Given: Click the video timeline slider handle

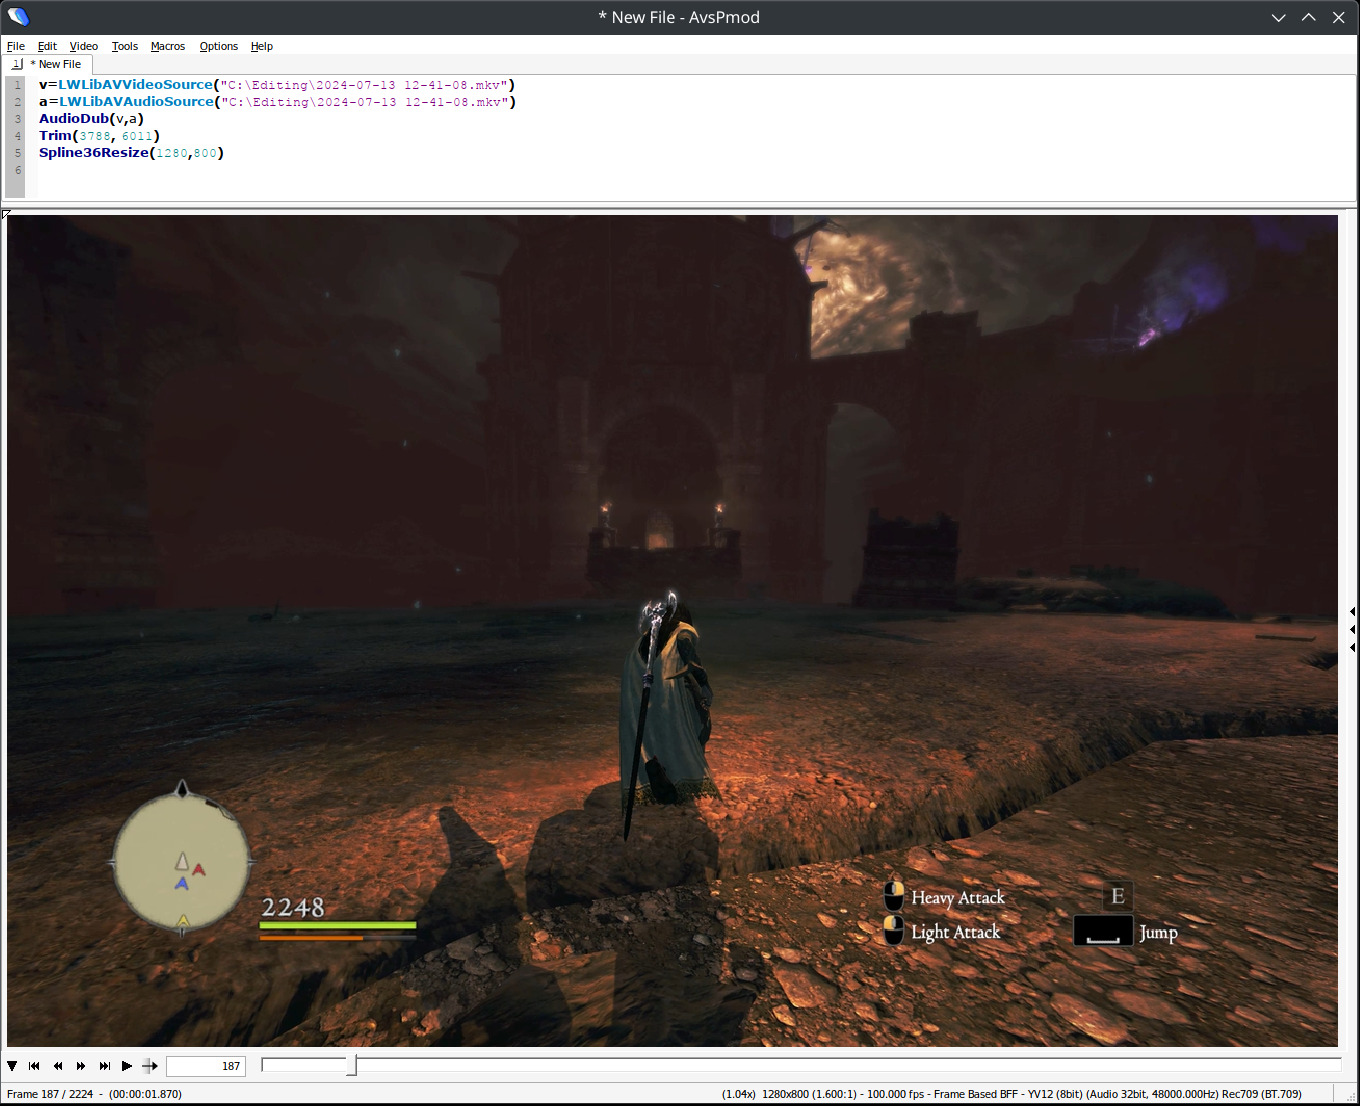Looking at the screenshot, I should (351, 1066).
